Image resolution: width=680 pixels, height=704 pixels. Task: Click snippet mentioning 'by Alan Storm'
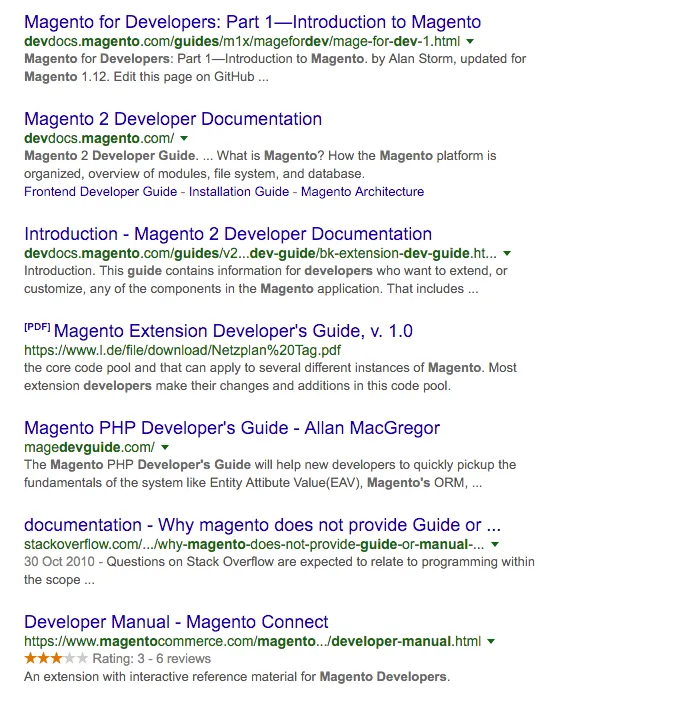click(275, 68)
